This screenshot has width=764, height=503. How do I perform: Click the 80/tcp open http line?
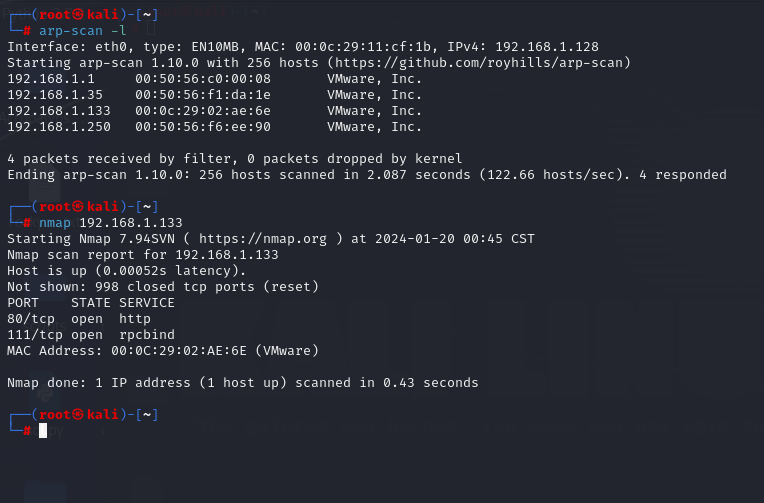[x=79, y=318]
